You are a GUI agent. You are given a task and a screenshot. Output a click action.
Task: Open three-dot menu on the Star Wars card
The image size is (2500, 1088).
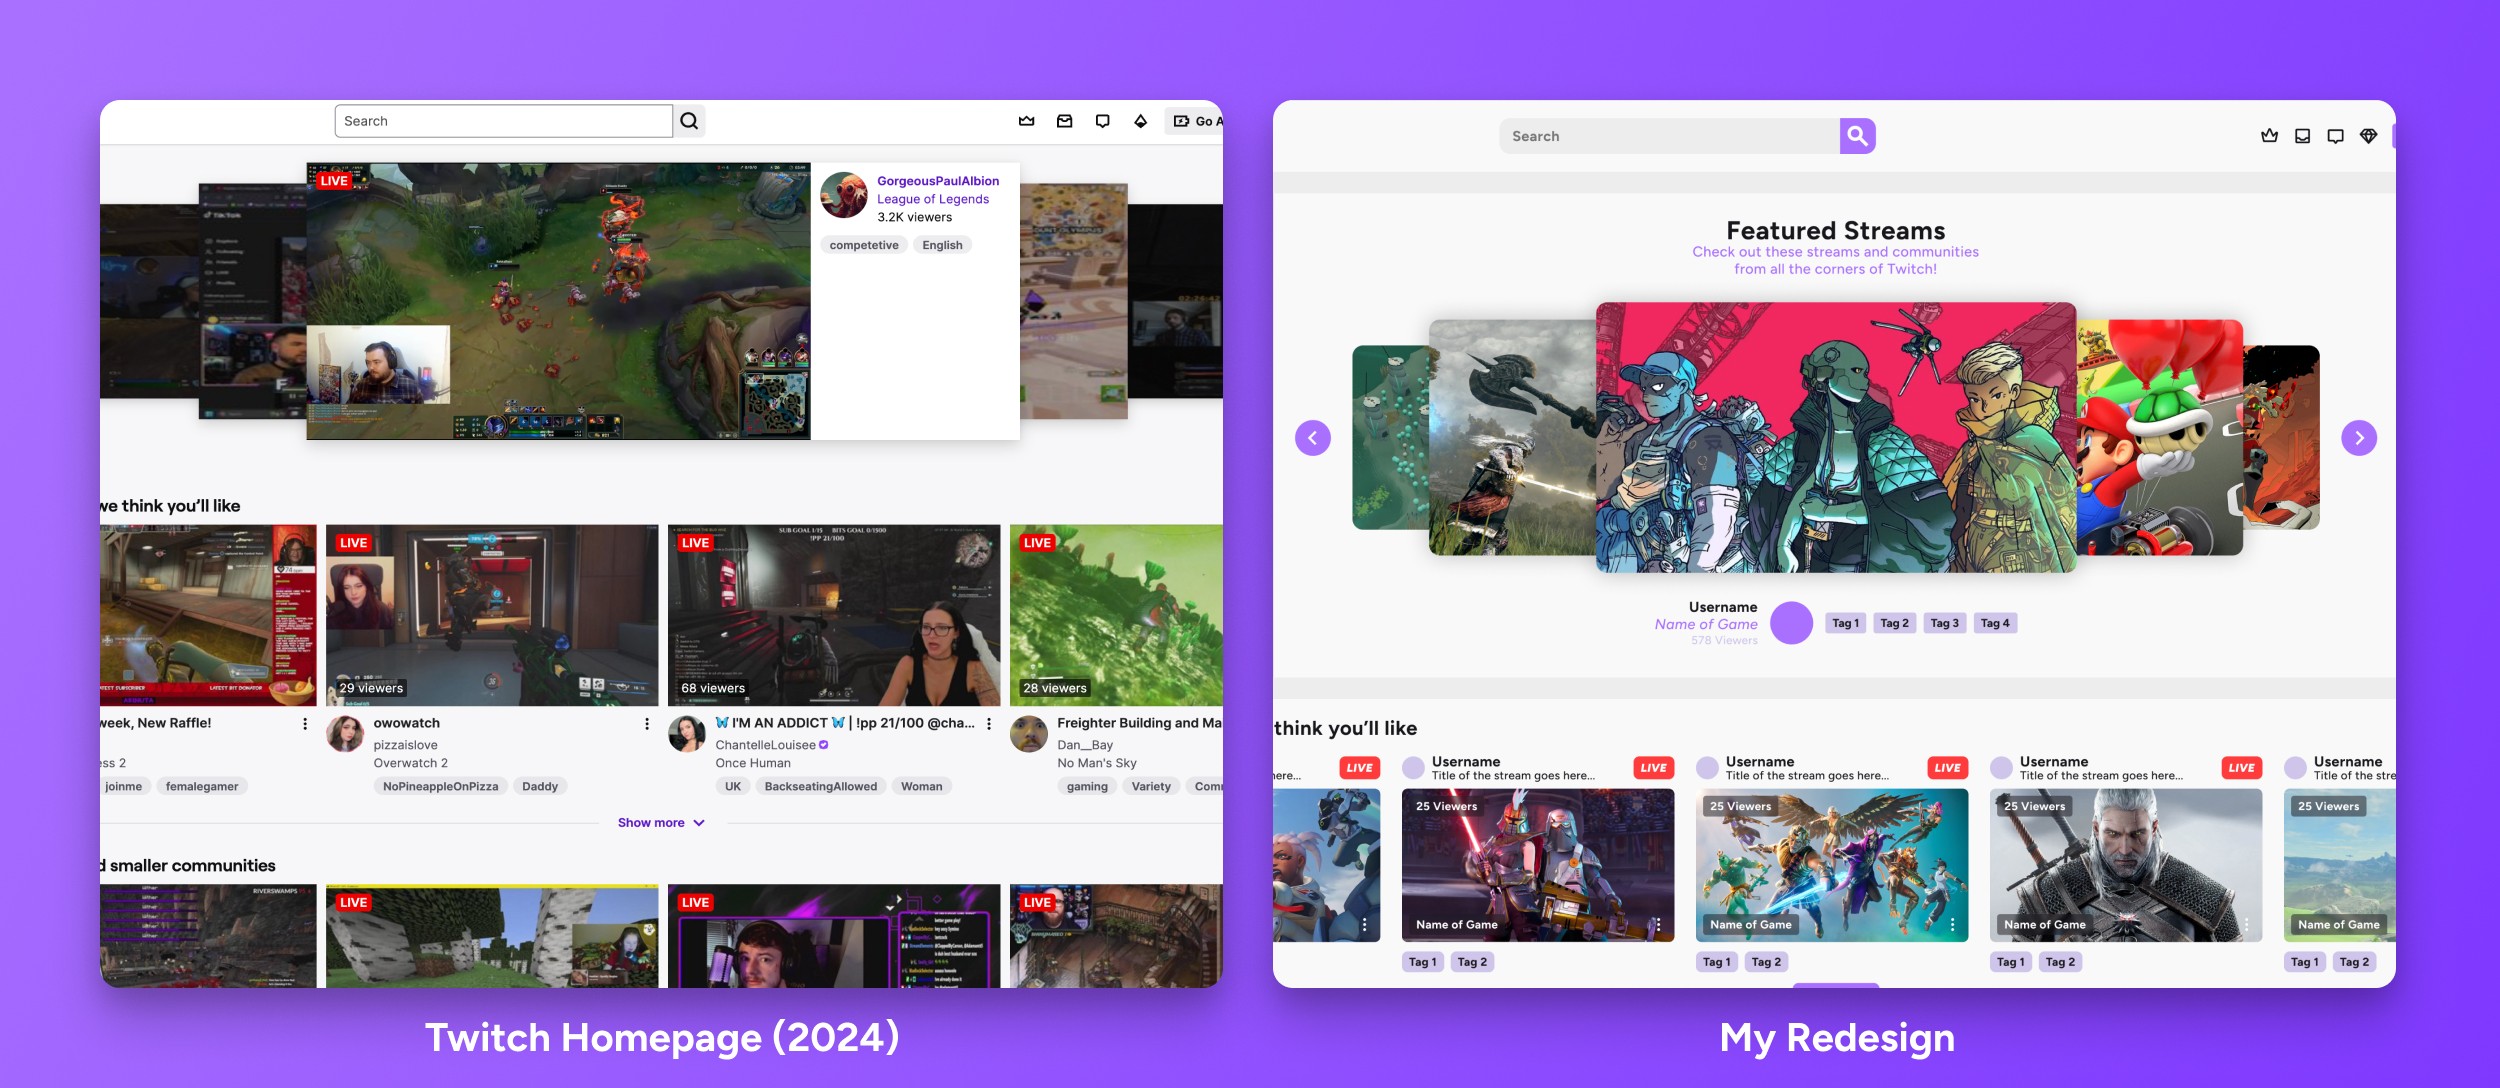pos(1658,925)
